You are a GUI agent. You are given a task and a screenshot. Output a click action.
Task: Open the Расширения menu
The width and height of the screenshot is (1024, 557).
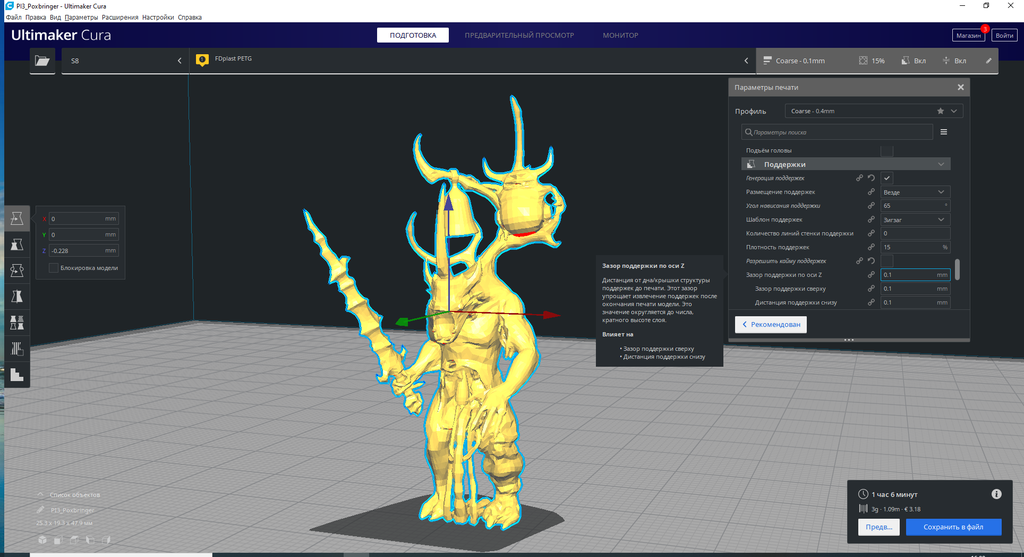click(x=119, y=18)
